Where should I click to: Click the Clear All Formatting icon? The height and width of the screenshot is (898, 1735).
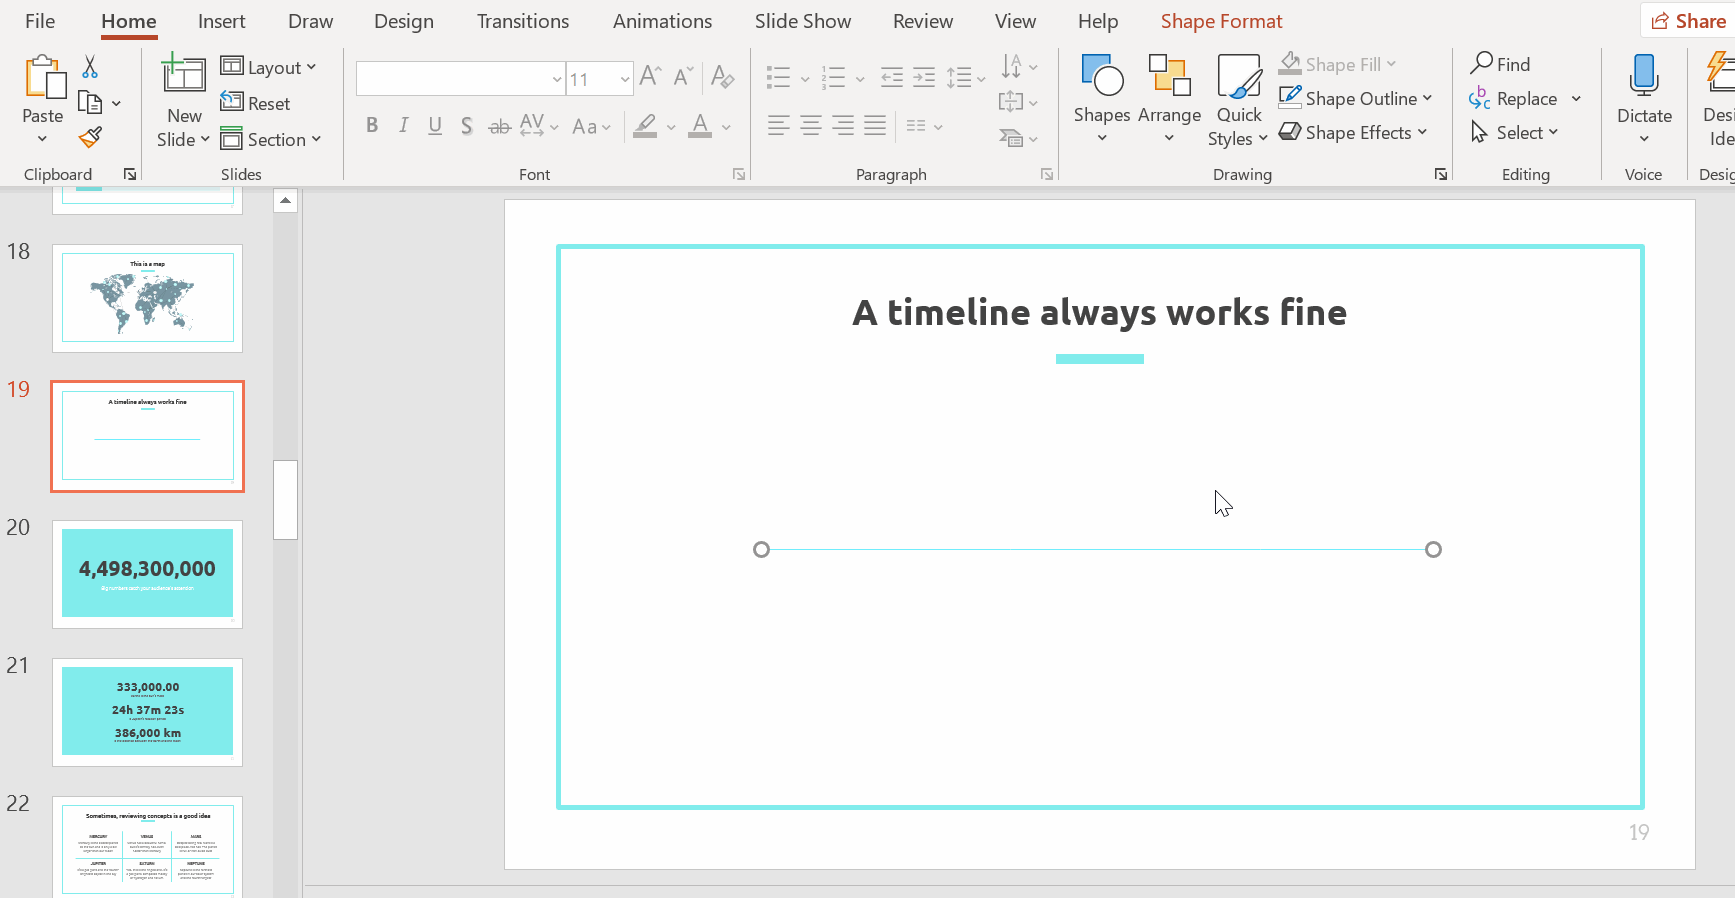pos(722,77)
